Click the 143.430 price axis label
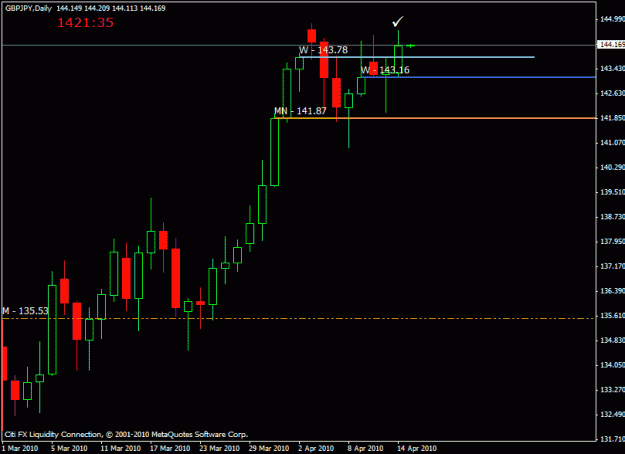This screenshot has height=454, width=625. point(612,69)
